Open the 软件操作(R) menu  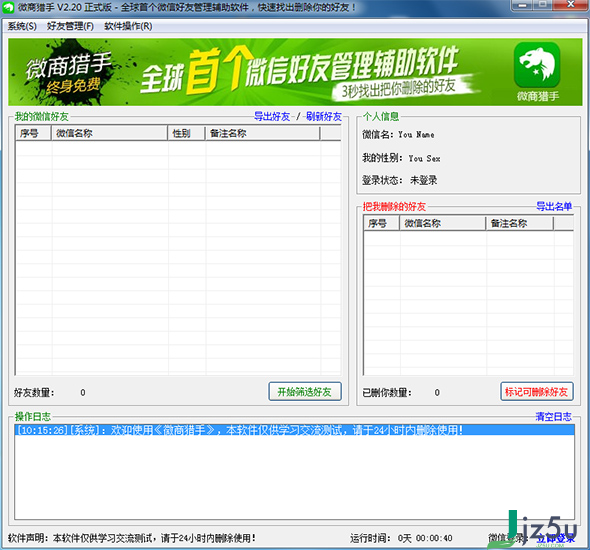click(x=128, y=26)
